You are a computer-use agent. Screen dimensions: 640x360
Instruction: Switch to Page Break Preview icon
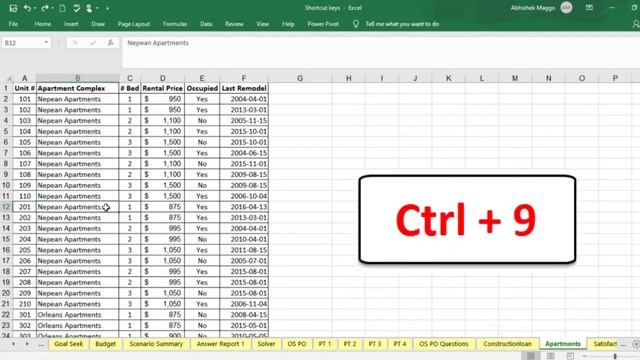pyautogui.click(x=570, y=356)
